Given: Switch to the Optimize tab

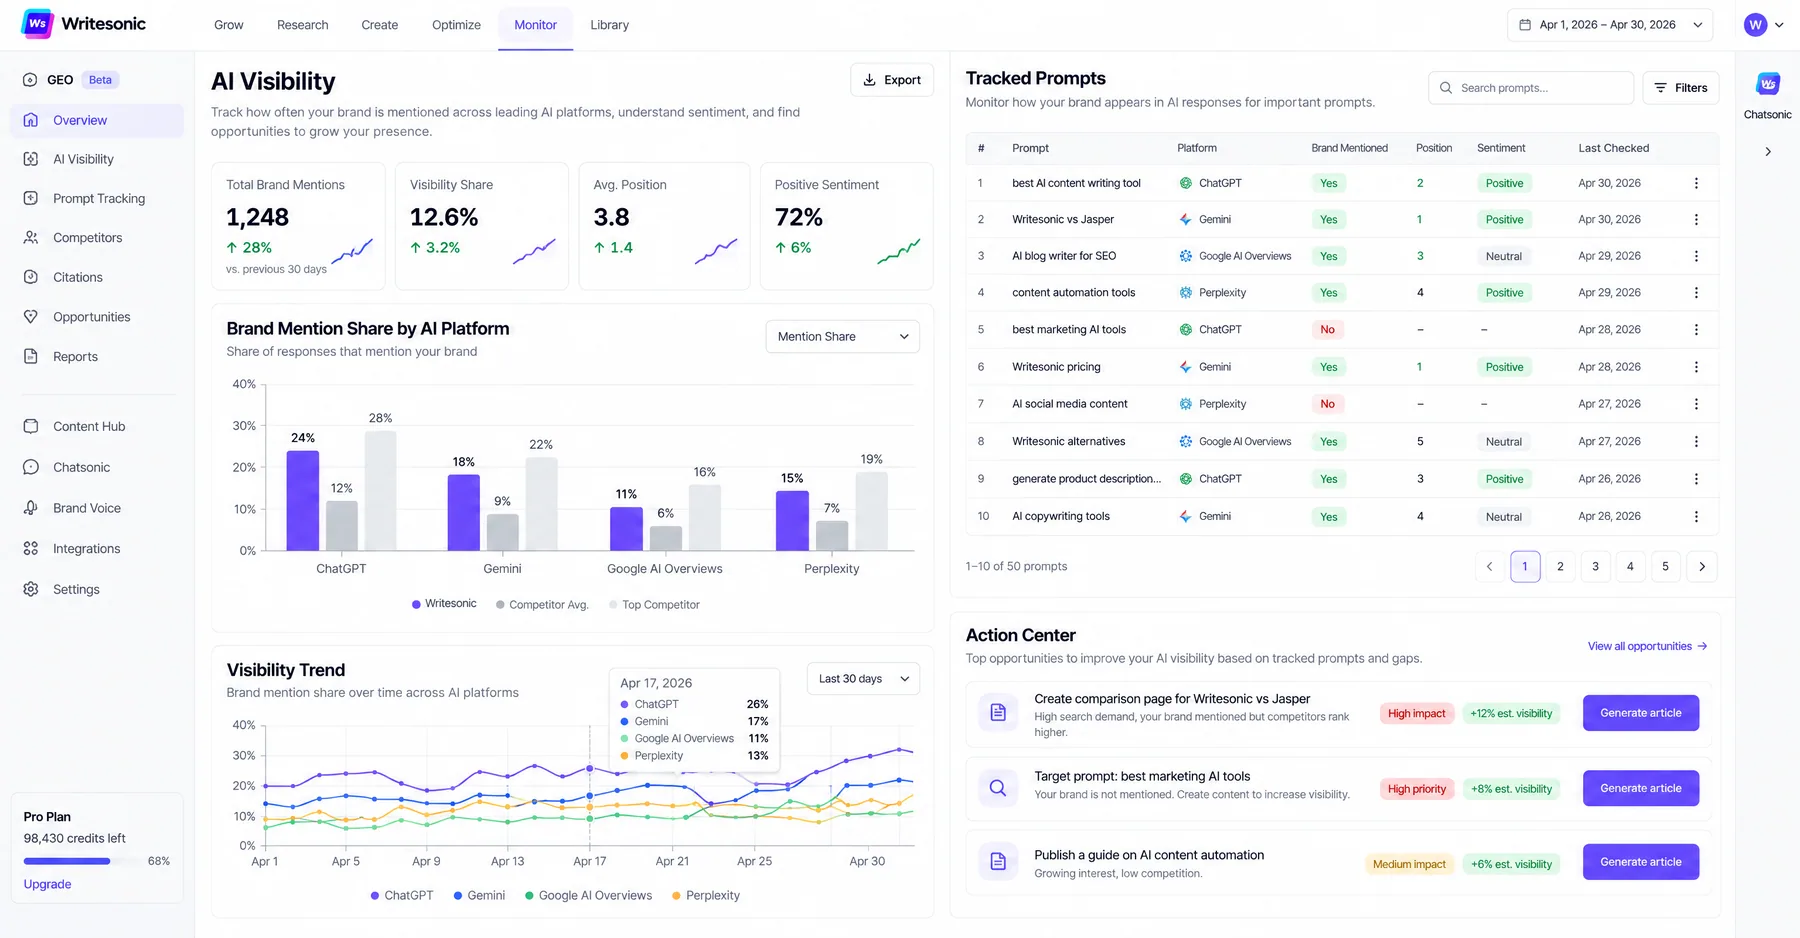Looking at the screenshot, I should (x=456, y=25).
